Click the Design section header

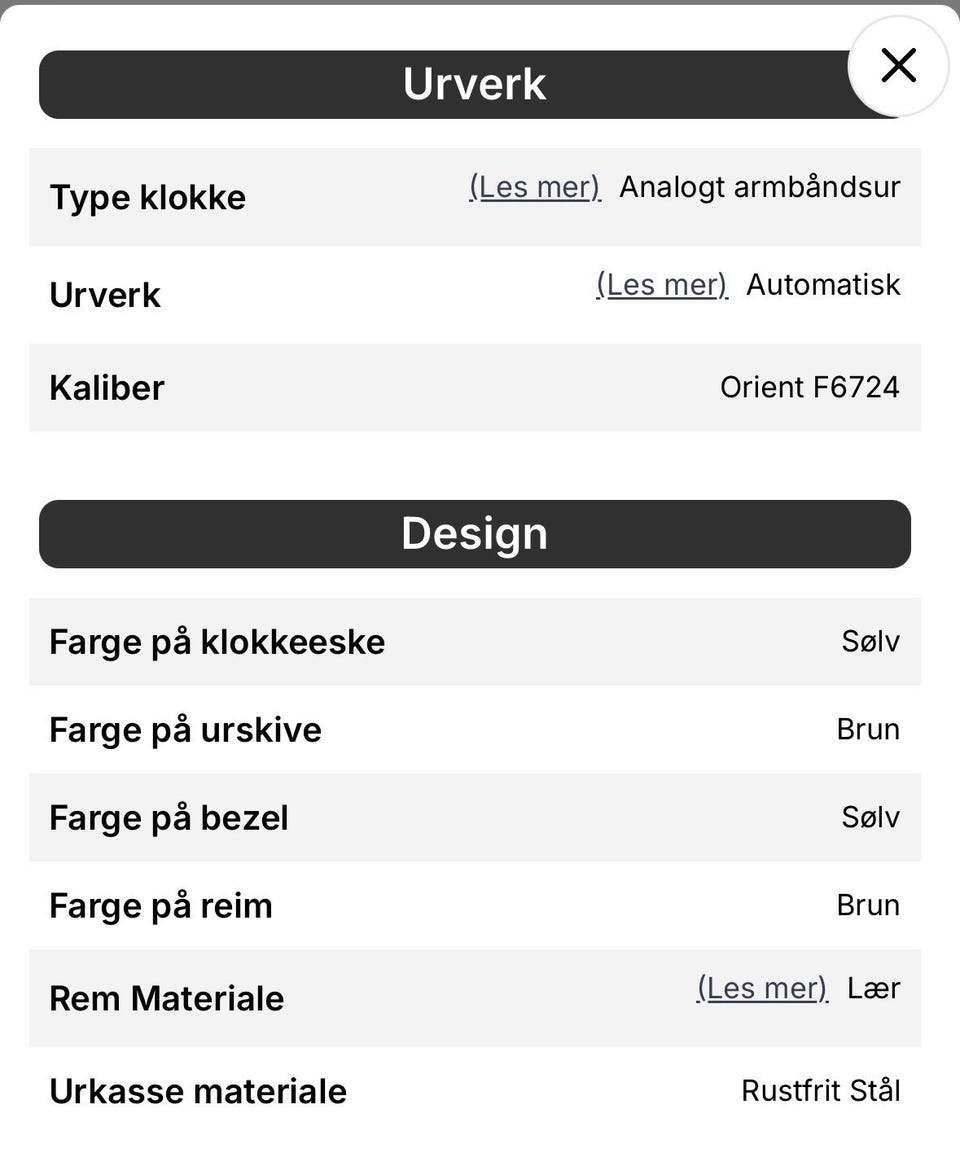coord(474,534)
